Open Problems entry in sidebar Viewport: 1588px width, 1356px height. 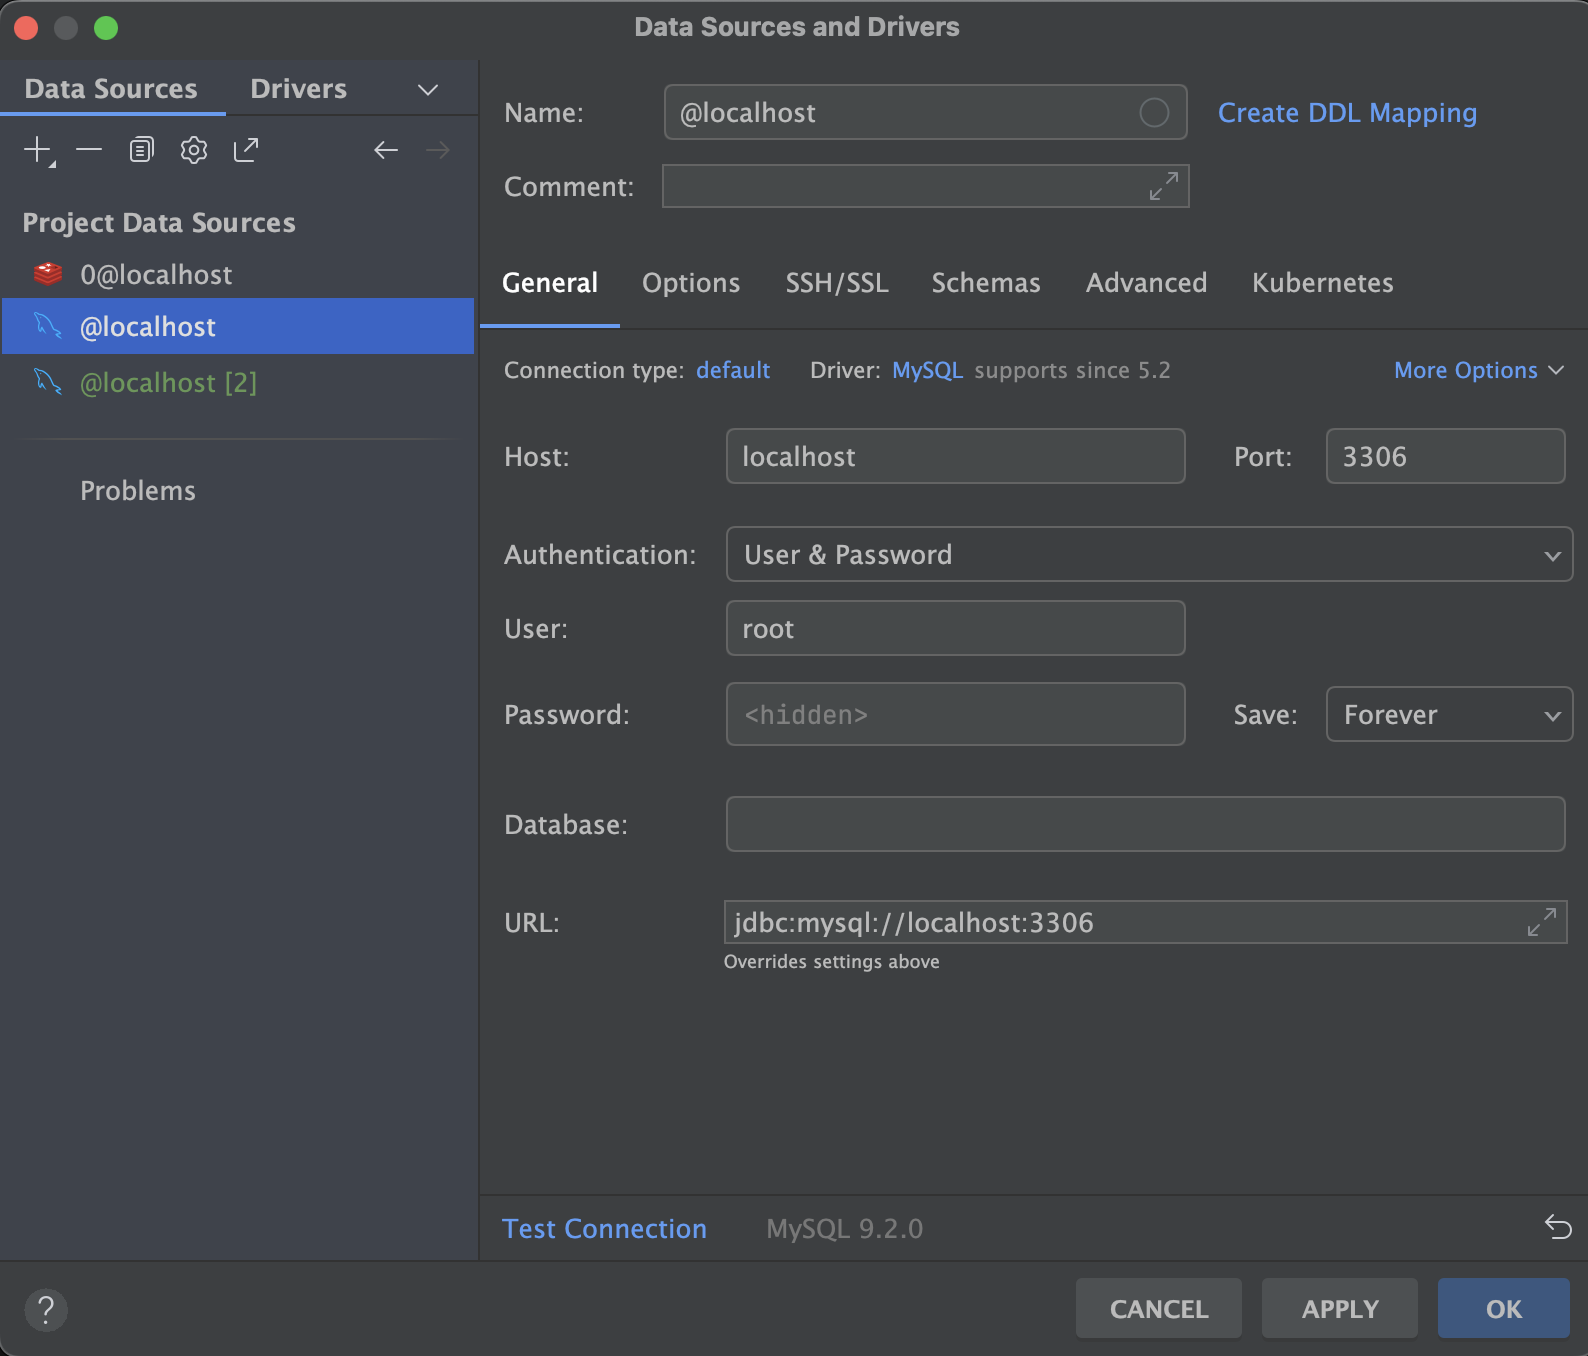tap(138, 490)
